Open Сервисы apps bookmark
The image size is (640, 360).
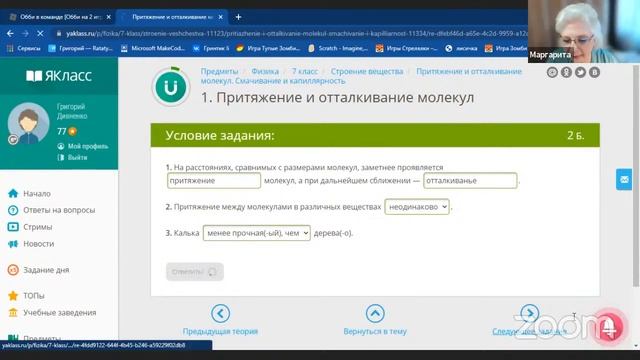pyautogui.click(x=24, y=49)
